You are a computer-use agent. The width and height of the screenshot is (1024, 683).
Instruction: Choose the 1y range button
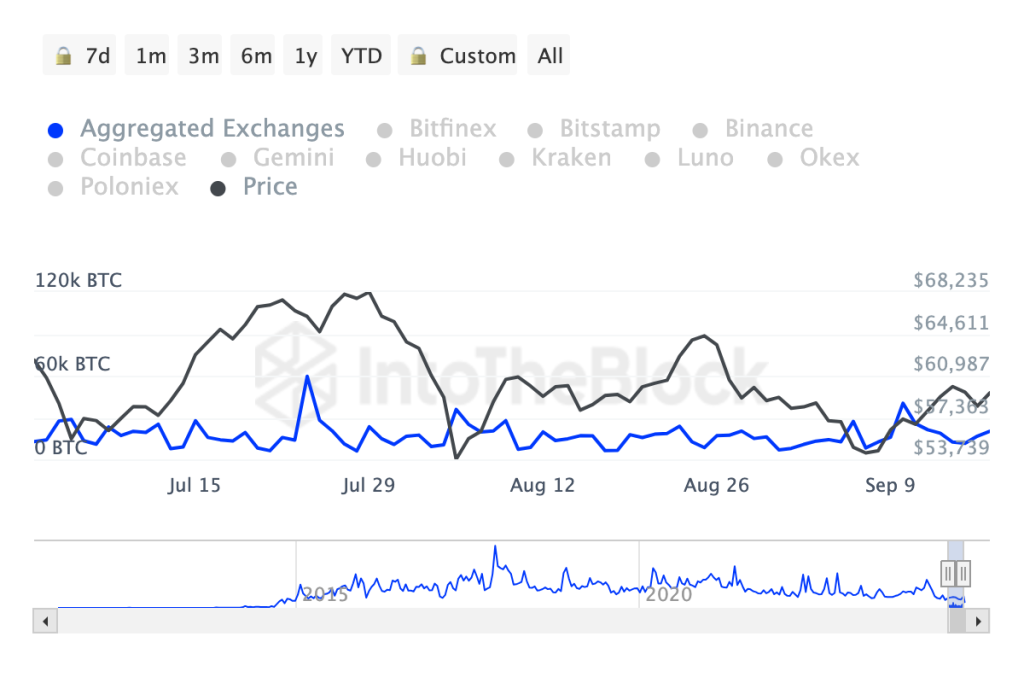coord(306,56)
